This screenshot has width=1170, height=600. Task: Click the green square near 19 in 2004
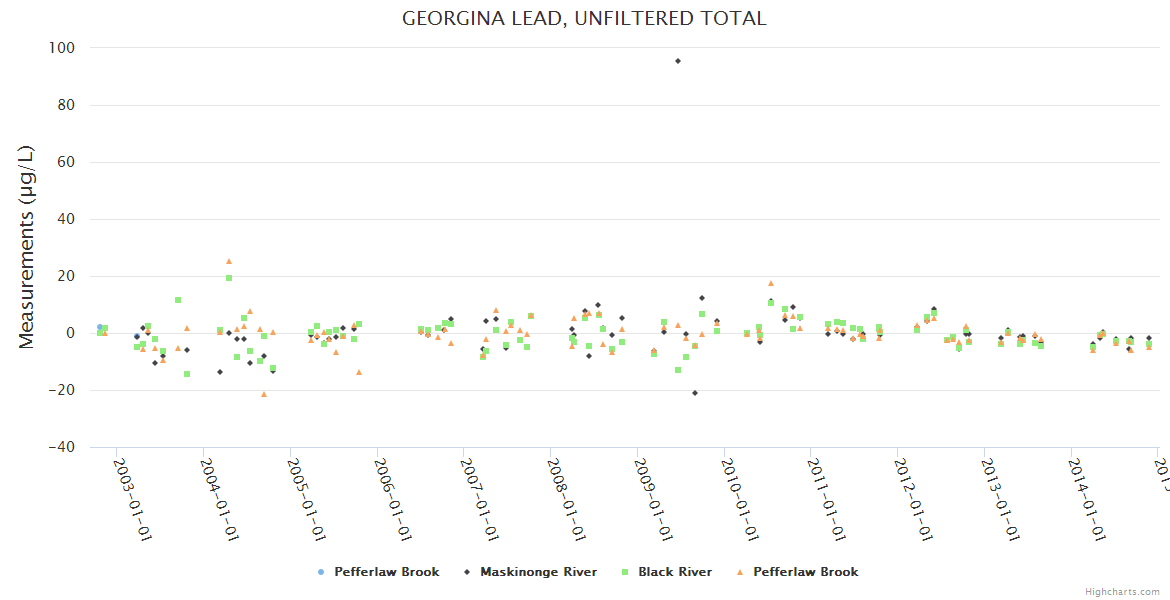pos(229,278)
